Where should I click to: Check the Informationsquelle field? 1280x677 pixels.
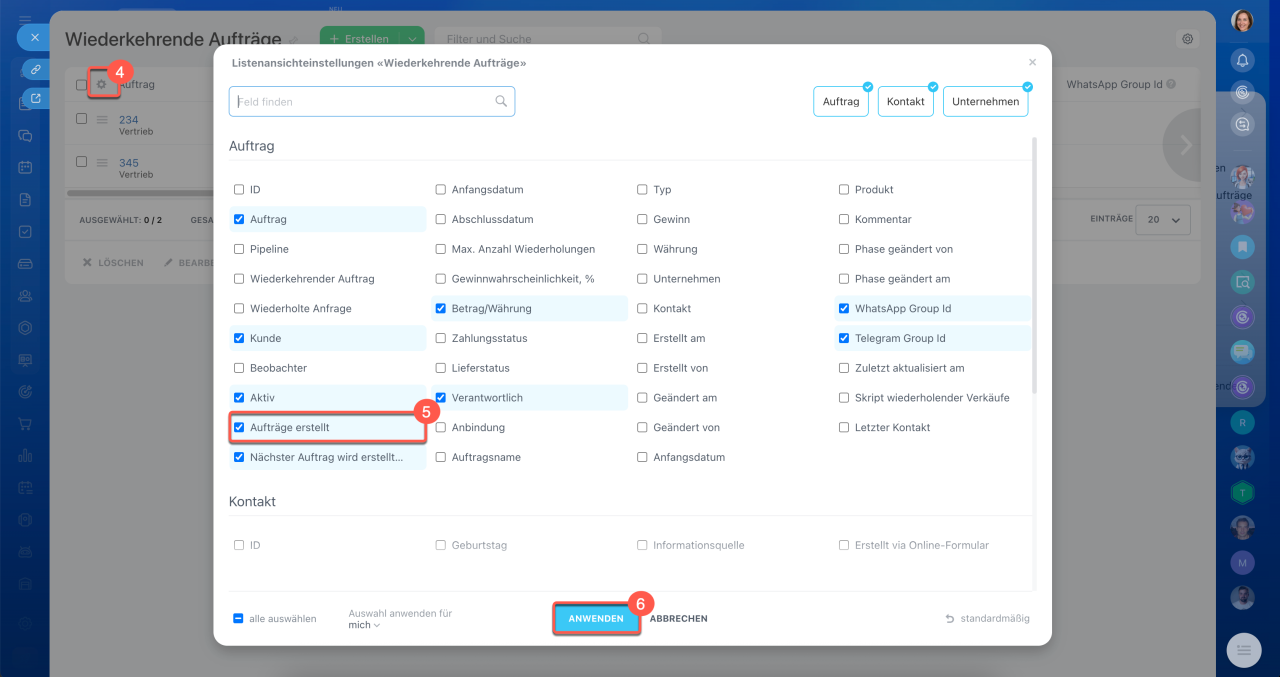643,545
